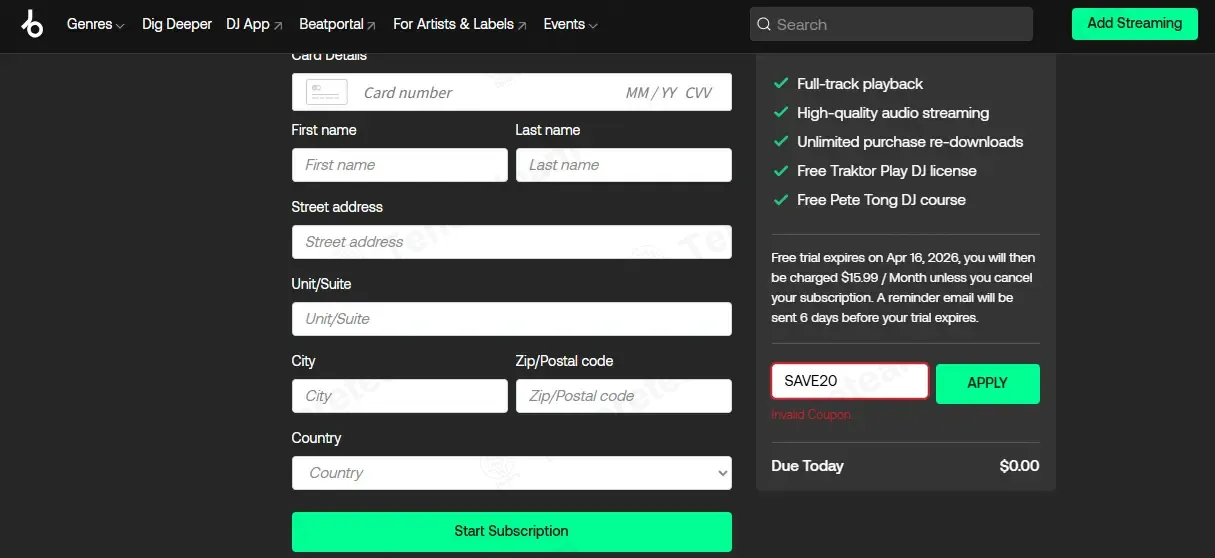
Task: Open the Beatport logo home link
Action: click(32, 24)
